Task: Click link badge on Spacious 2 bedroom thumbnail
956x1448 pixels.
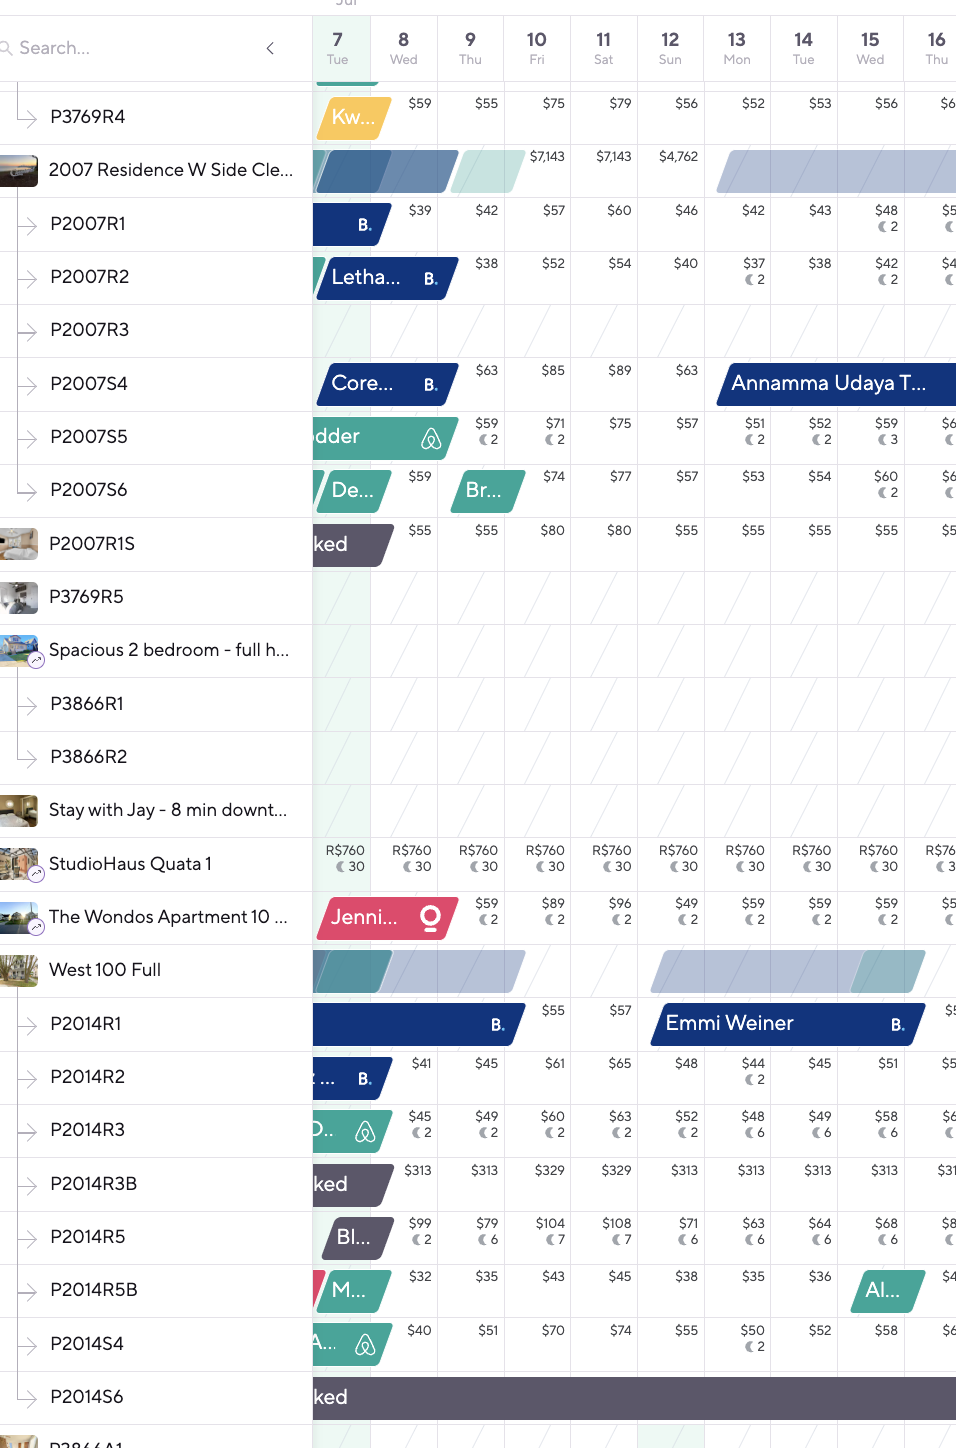Action: click(36, 660)
